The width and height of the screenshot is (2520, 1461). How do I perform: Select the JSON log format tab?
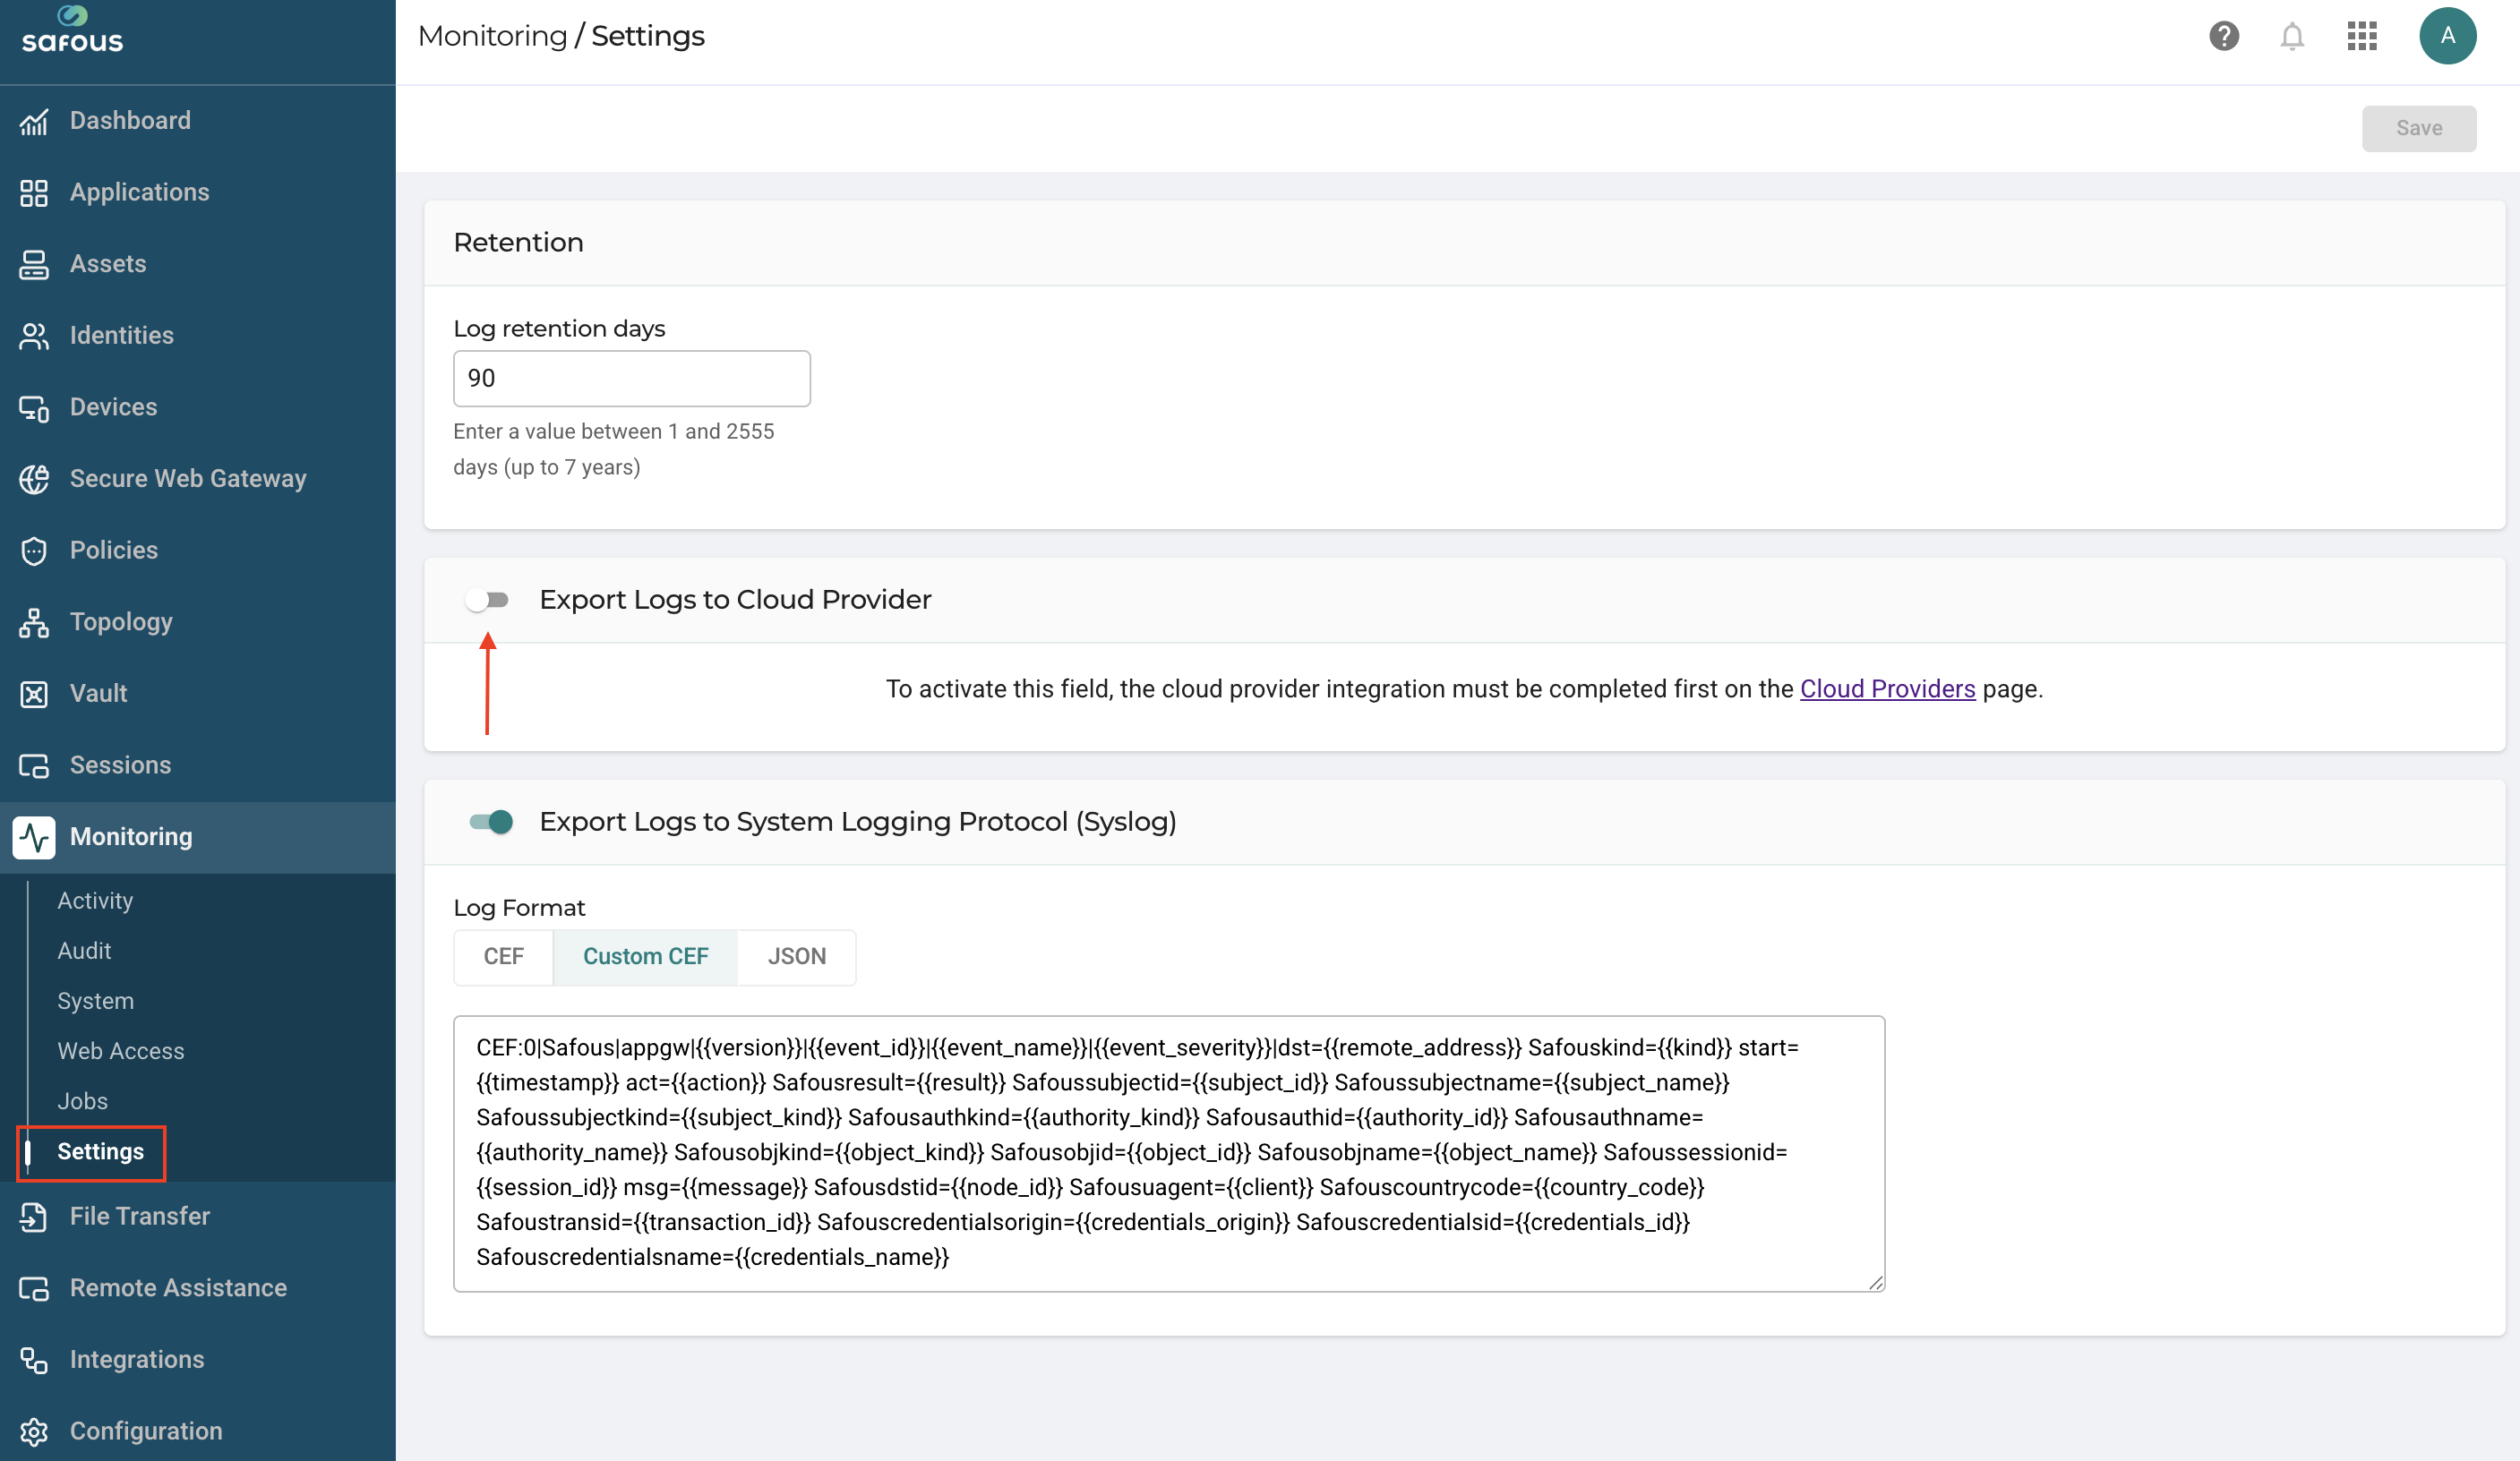click(x=796, y=957)
